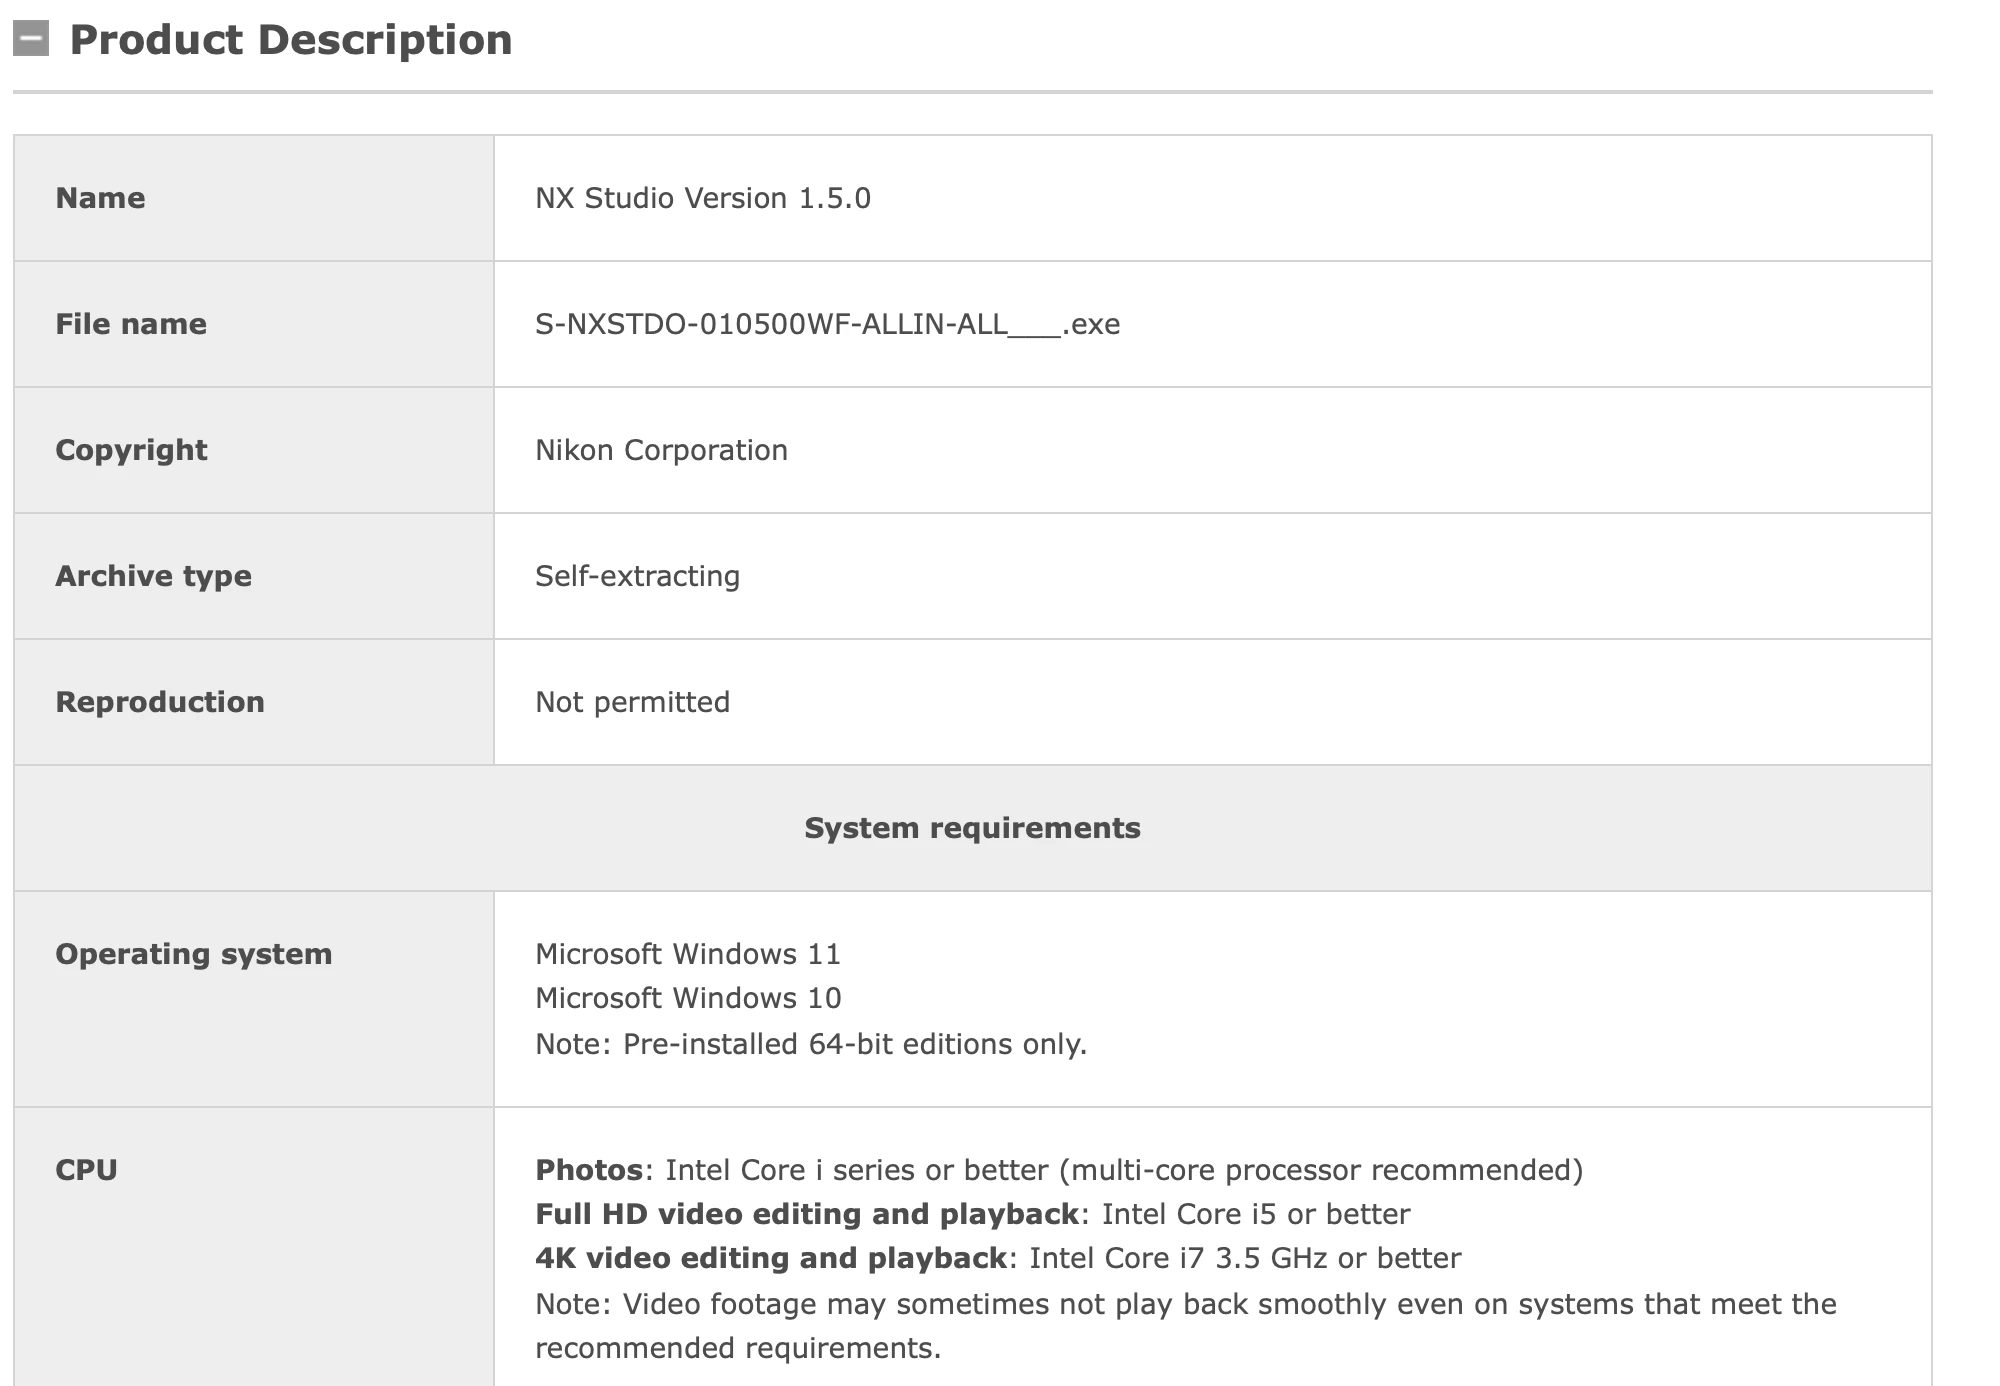Click the NX Studio Version 1.5.0 text

pos(702,198)
